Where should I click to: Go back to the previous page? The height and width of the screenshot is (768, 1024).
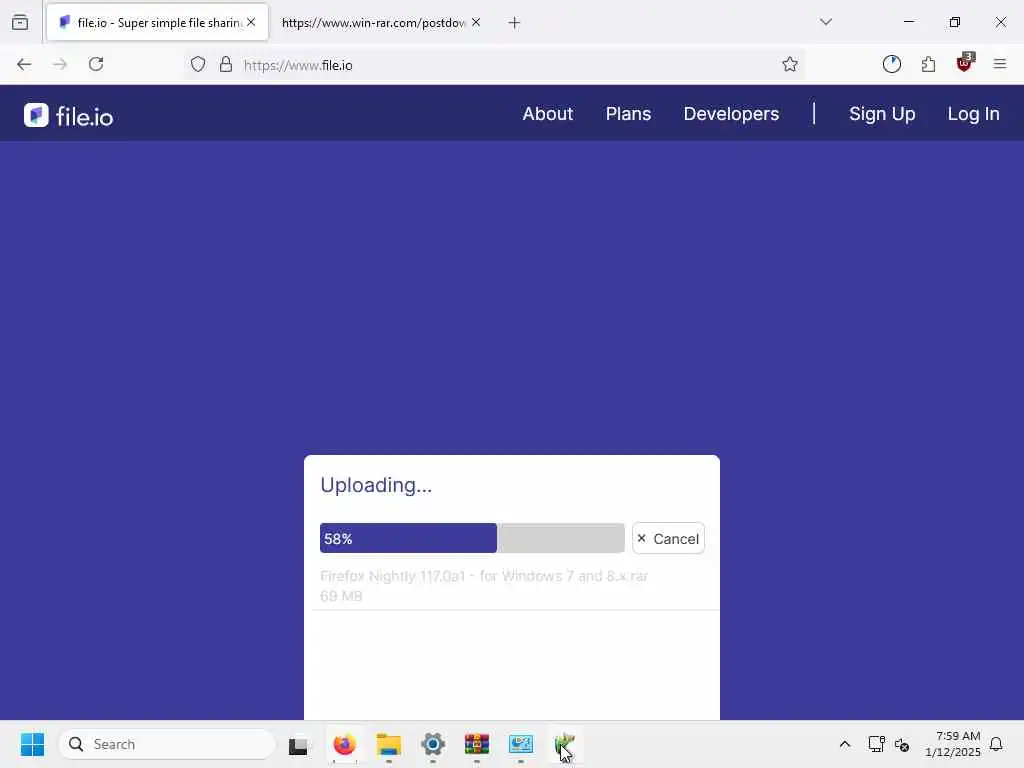coord(24,64)
